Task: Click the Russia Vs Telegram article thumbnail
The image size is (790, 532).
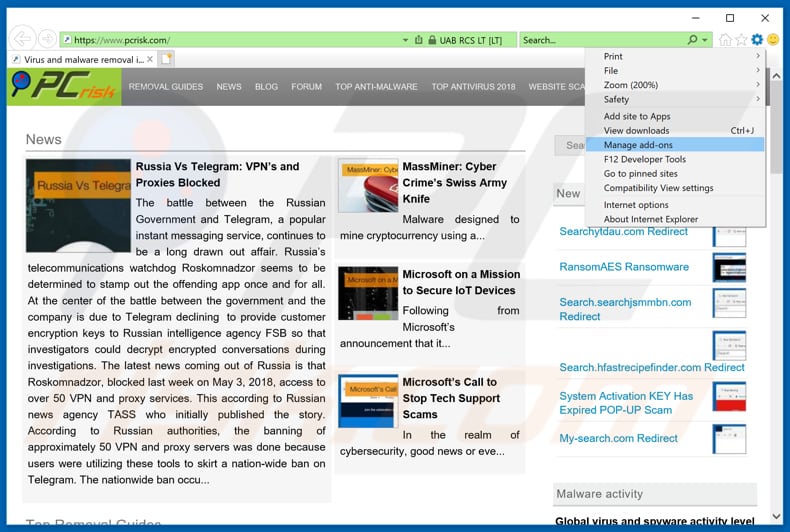Action: tap(78, 206)
